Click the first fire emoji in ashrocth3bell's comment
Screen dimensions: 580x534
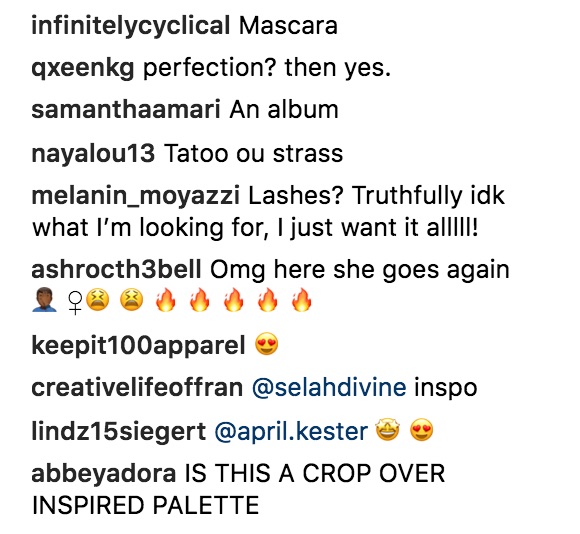pyautogui.click(x=165, y=300)
